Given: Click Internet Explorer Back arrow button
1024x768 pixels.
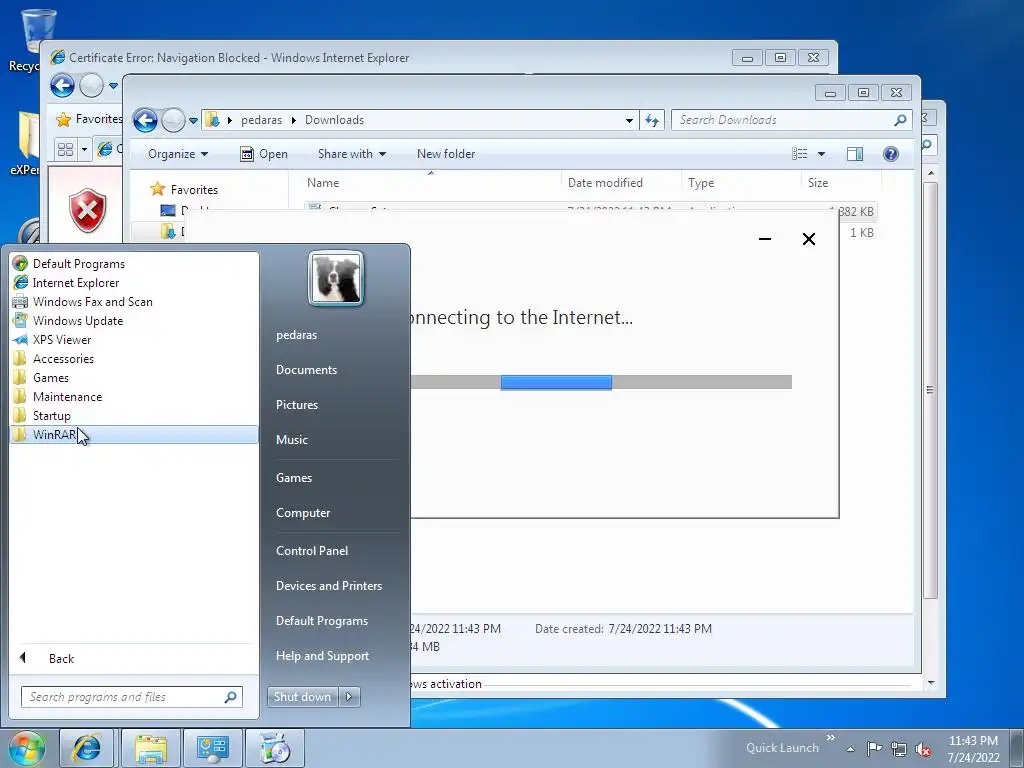Looking at the screenshot, I should pyautogui.click(x=62, y=86).
